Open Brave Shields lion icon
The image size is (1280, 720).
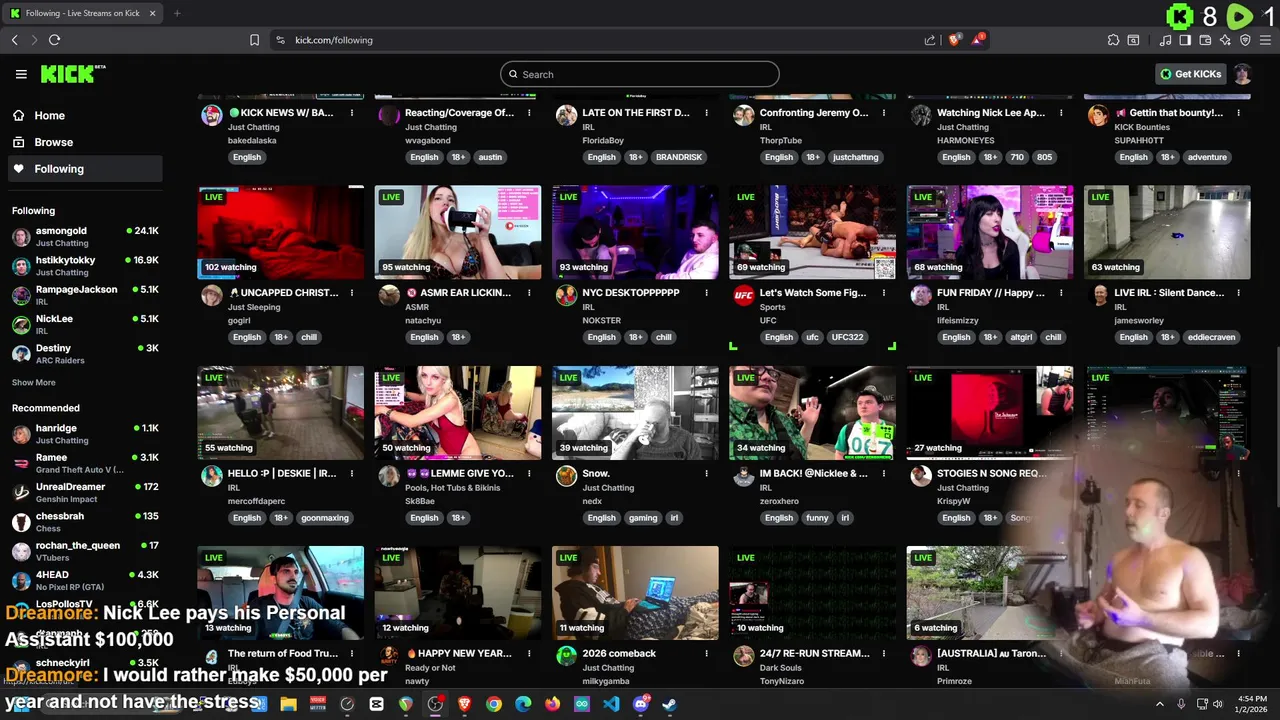(x=955, y=40)
